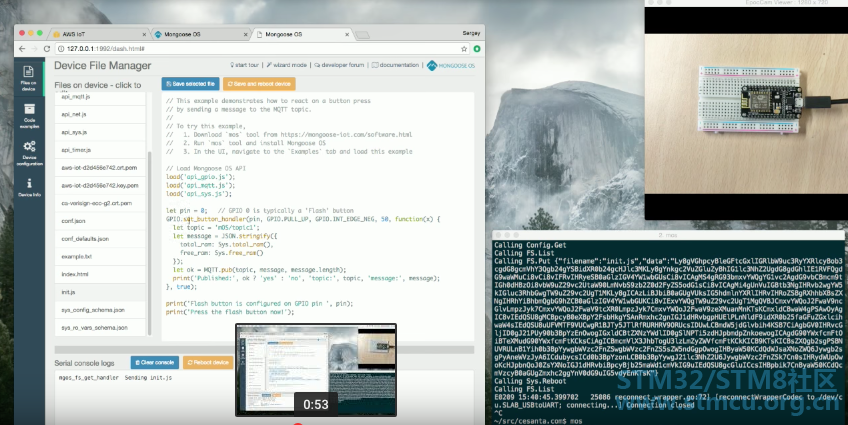Go forward in the browser

(x=35, y=49)
